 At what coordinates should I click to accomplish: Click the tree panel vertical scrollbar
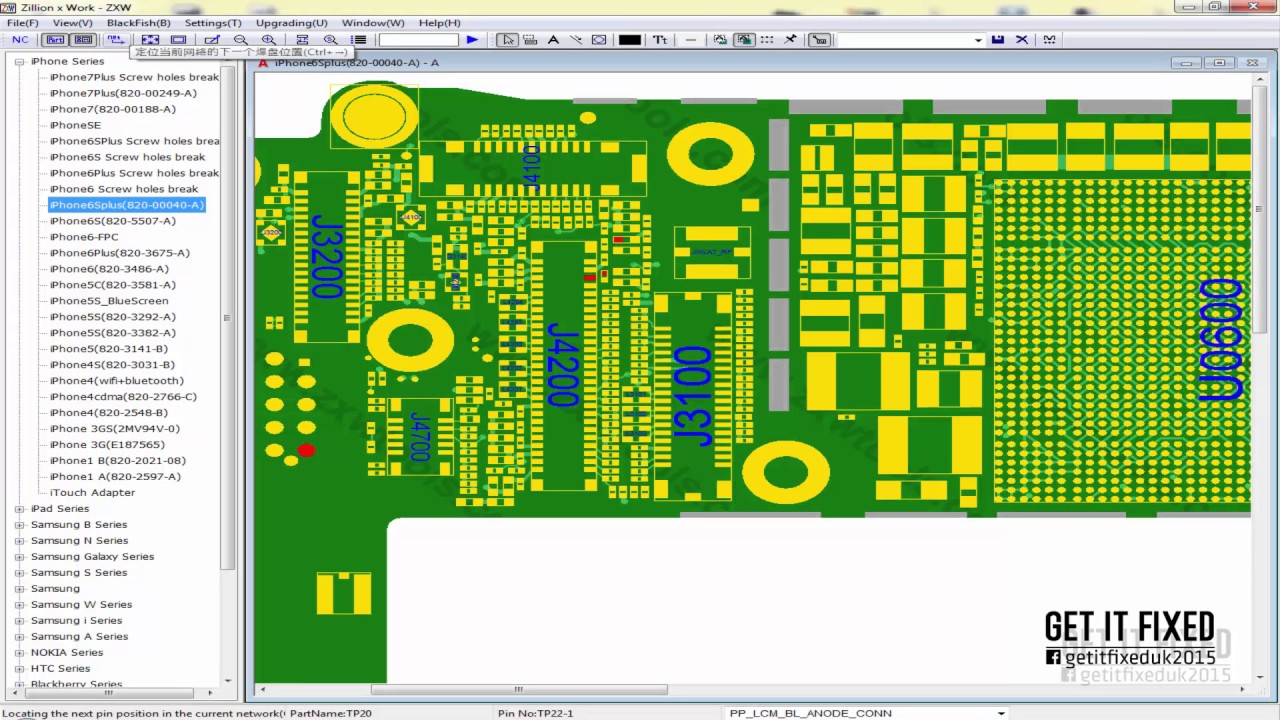[x=227, y=320]
